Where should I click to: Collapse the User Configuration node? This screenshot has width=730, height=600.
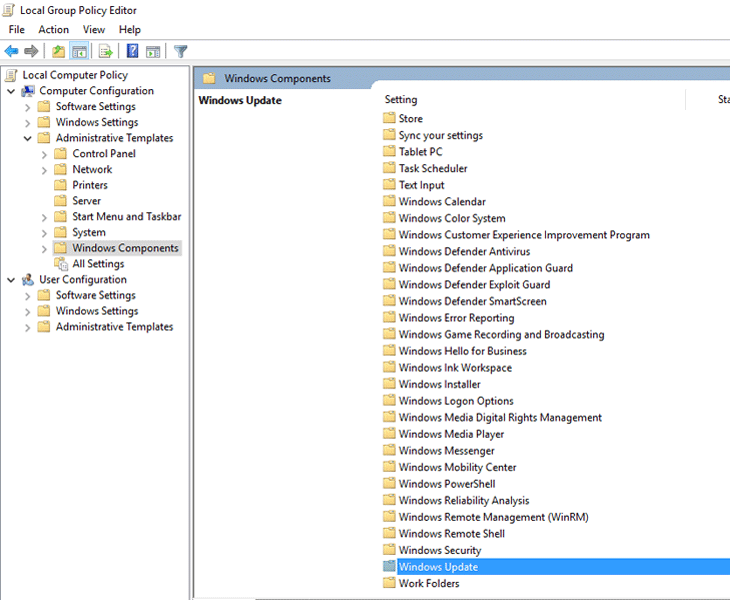pos(11,280)
